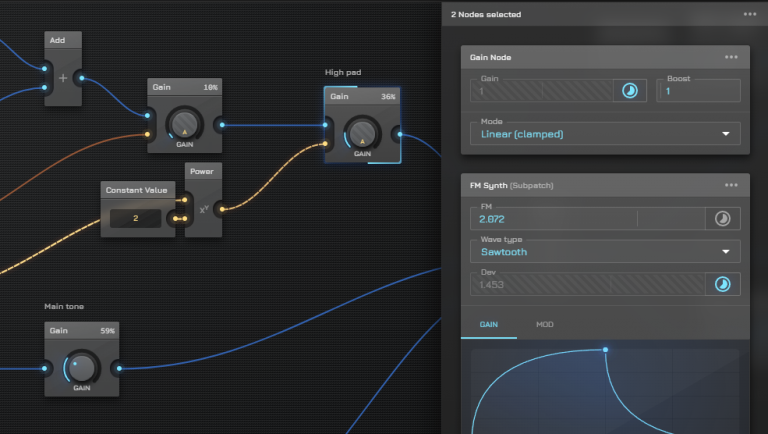
Task: Click the output port of the Main tone Gain node
Action: pos(120,368)
